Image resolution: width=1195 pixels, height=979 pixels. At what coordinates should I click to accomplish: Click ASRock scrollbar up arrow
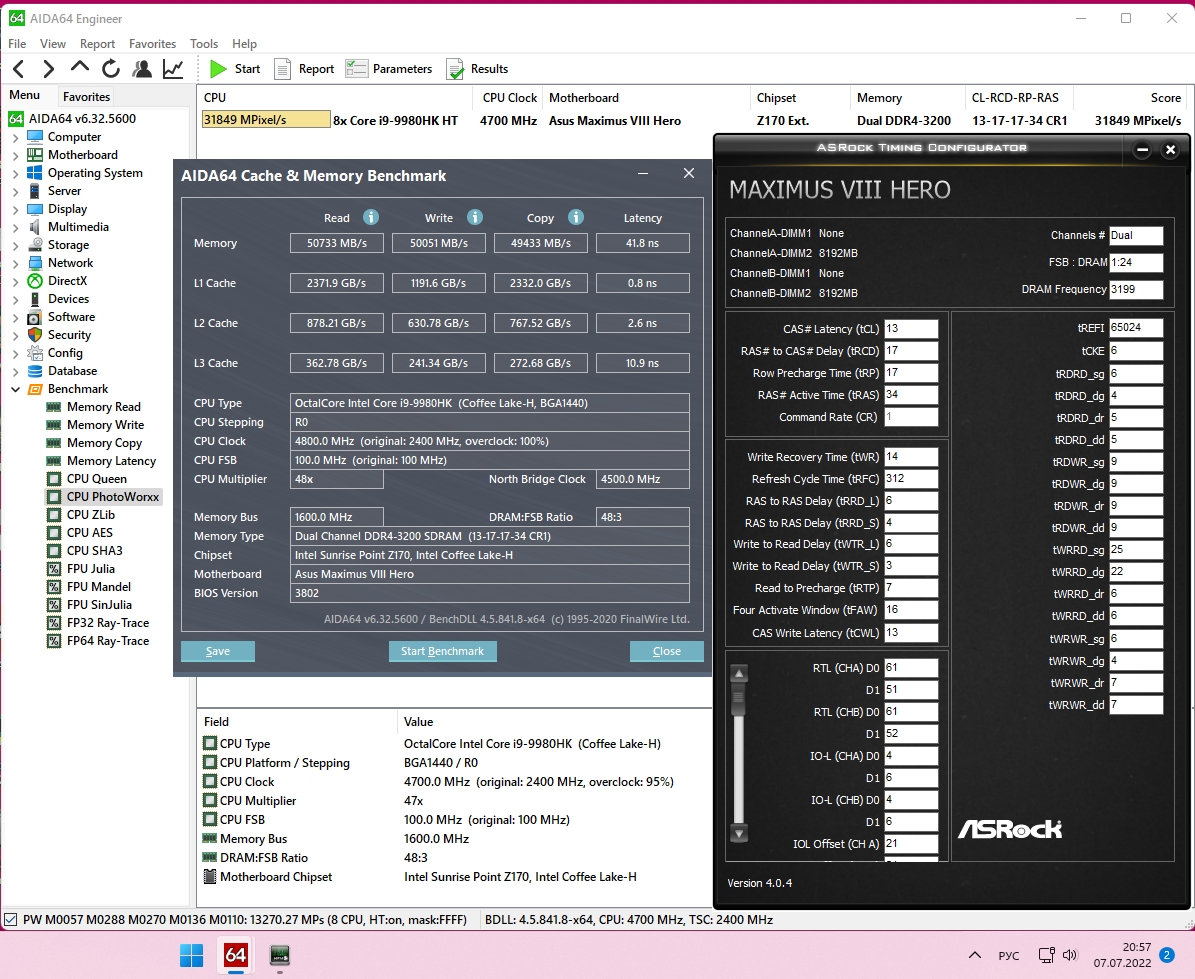click(738, 673)
